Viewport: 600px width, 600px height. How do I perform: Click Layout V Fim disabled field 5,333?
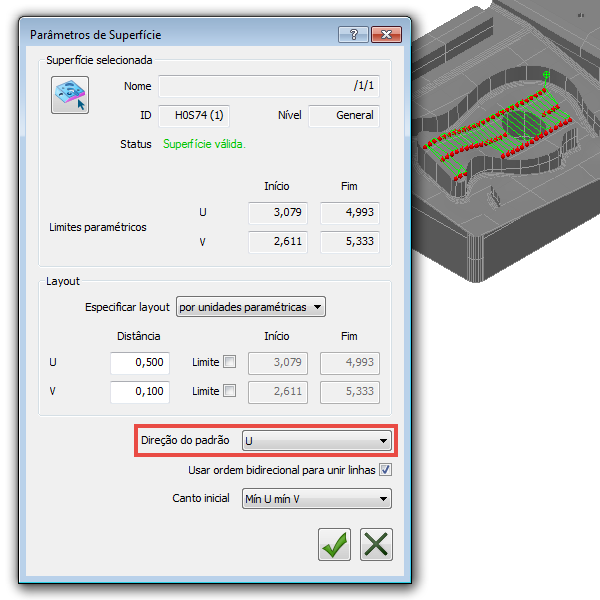[350, 392]
